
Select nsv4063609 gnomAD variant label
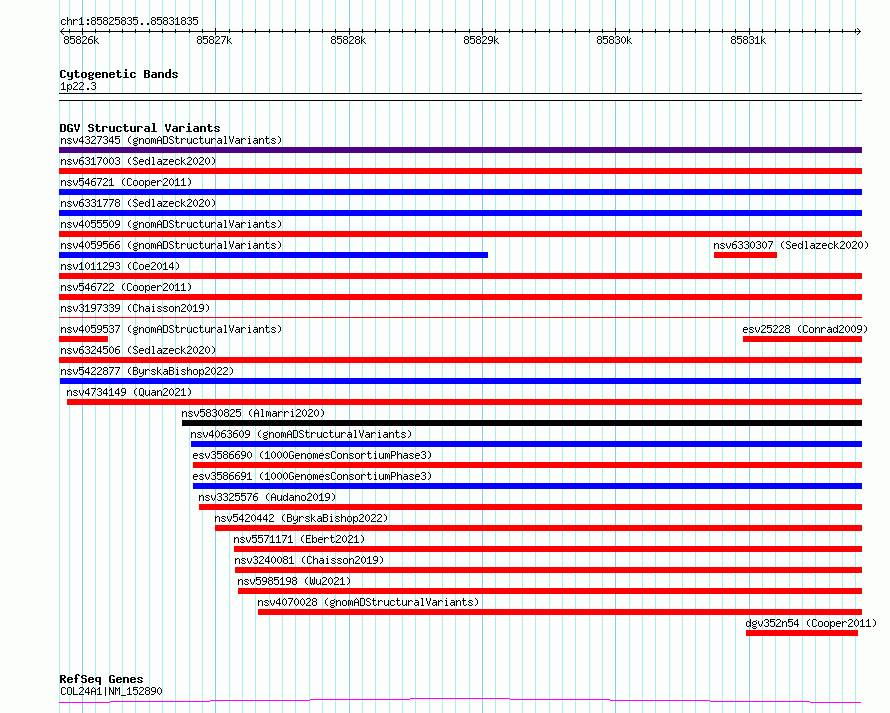tap(301, 434)
